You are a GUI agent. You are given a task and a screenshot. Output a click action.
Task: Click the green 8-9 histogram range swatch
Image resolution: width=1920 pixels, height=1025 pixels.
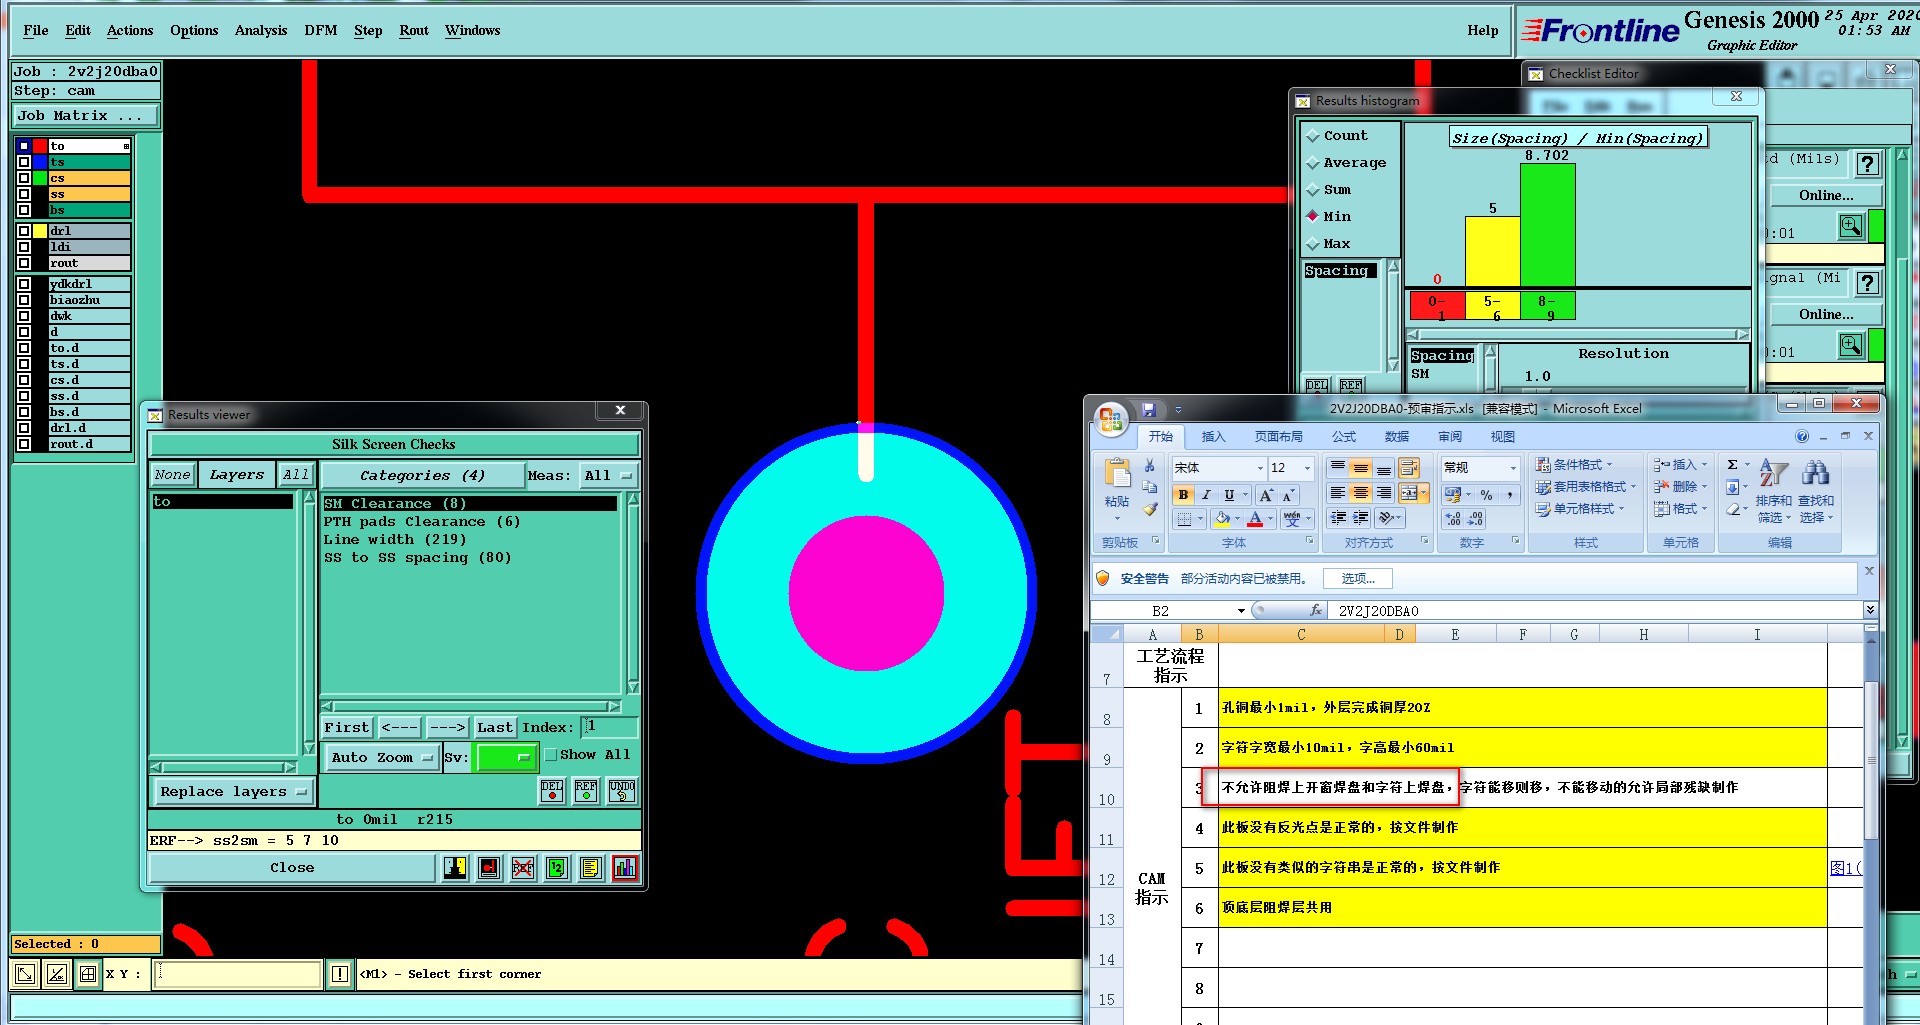click(1548, 306)
